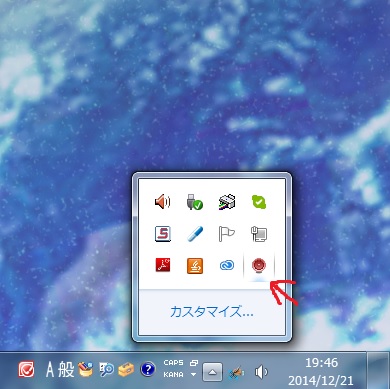Click the red S tray icon
390x389 pixels.
[x=163, y=234]
